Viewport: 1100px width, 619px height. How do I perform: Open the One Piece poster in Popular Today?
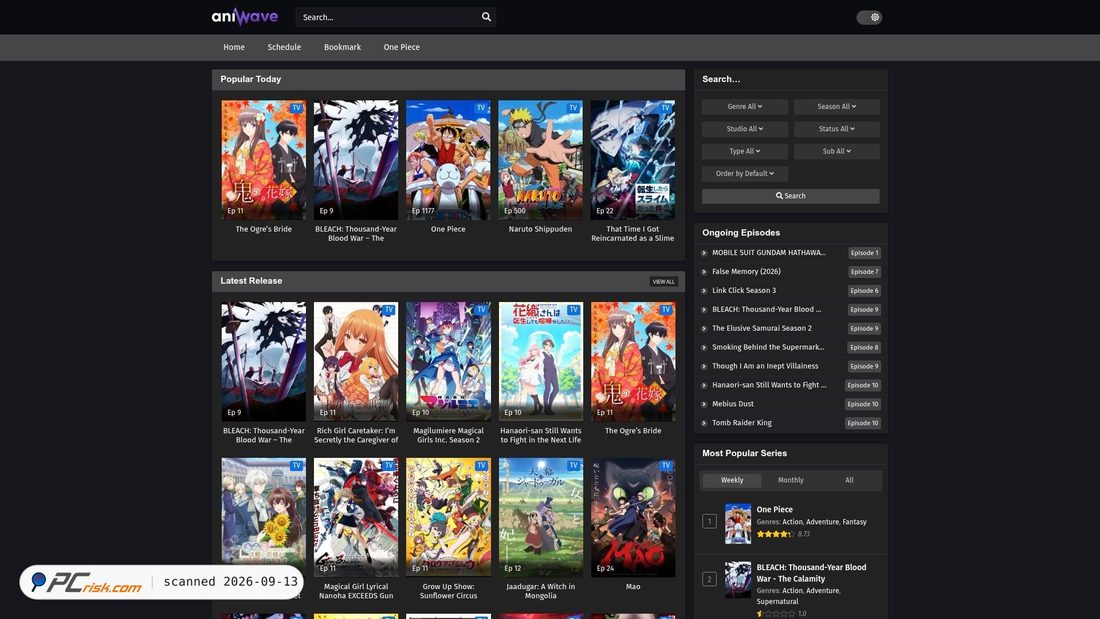[448, 159]
